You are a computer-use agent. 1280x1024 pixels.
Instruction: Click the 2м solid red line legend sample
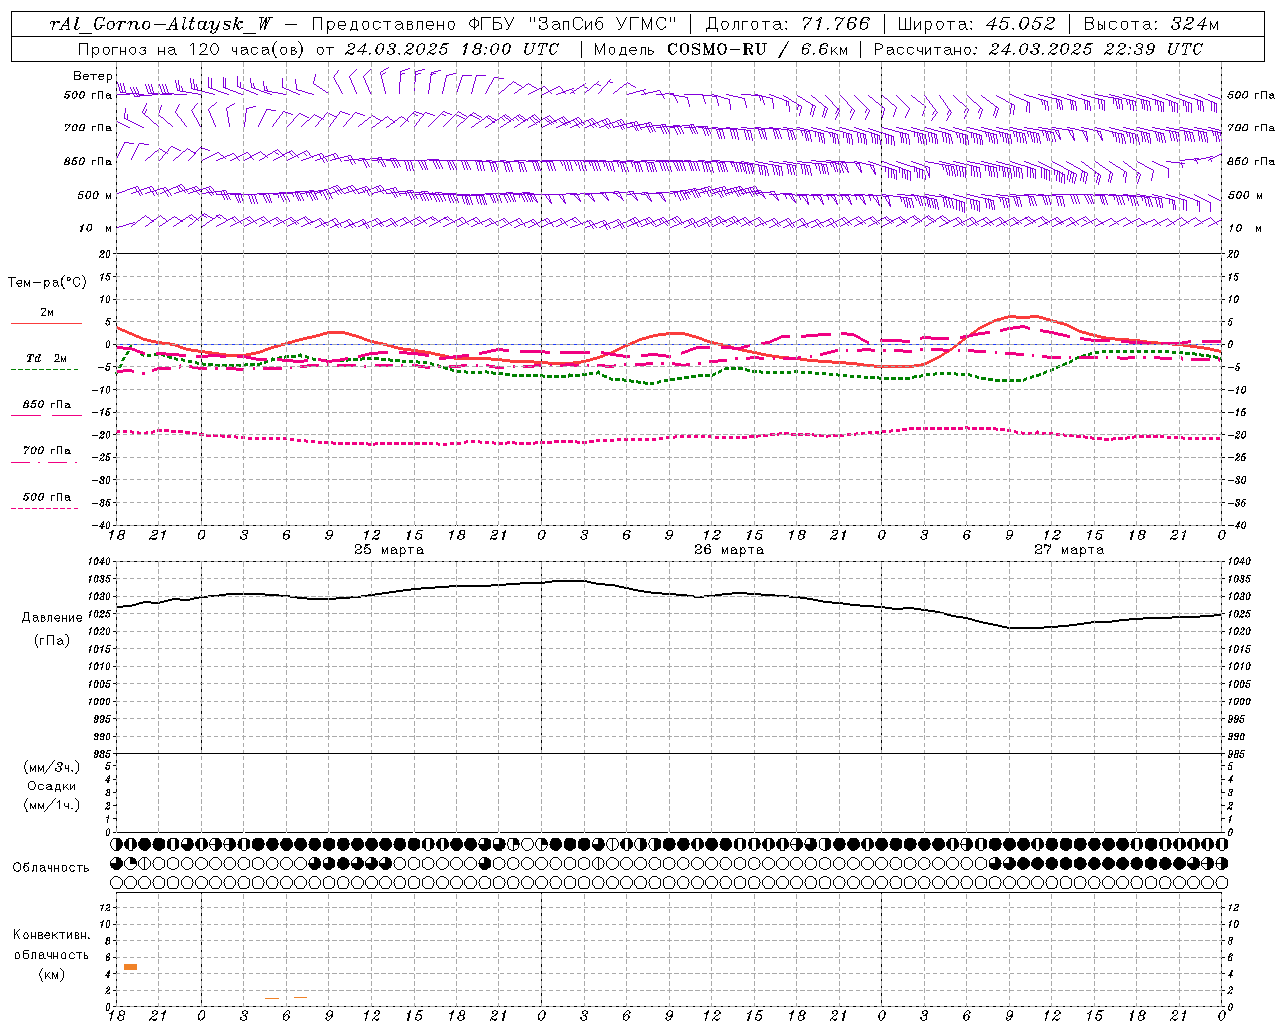pos(46,324)
